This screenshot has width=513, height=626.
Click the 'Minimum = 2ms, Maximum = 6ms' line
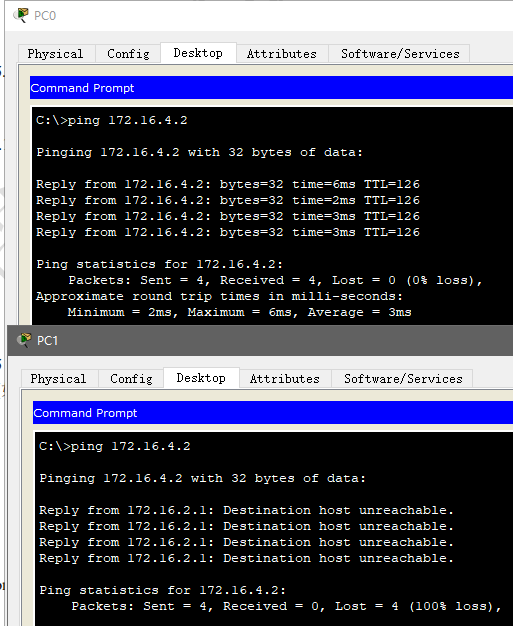(240, 312)
